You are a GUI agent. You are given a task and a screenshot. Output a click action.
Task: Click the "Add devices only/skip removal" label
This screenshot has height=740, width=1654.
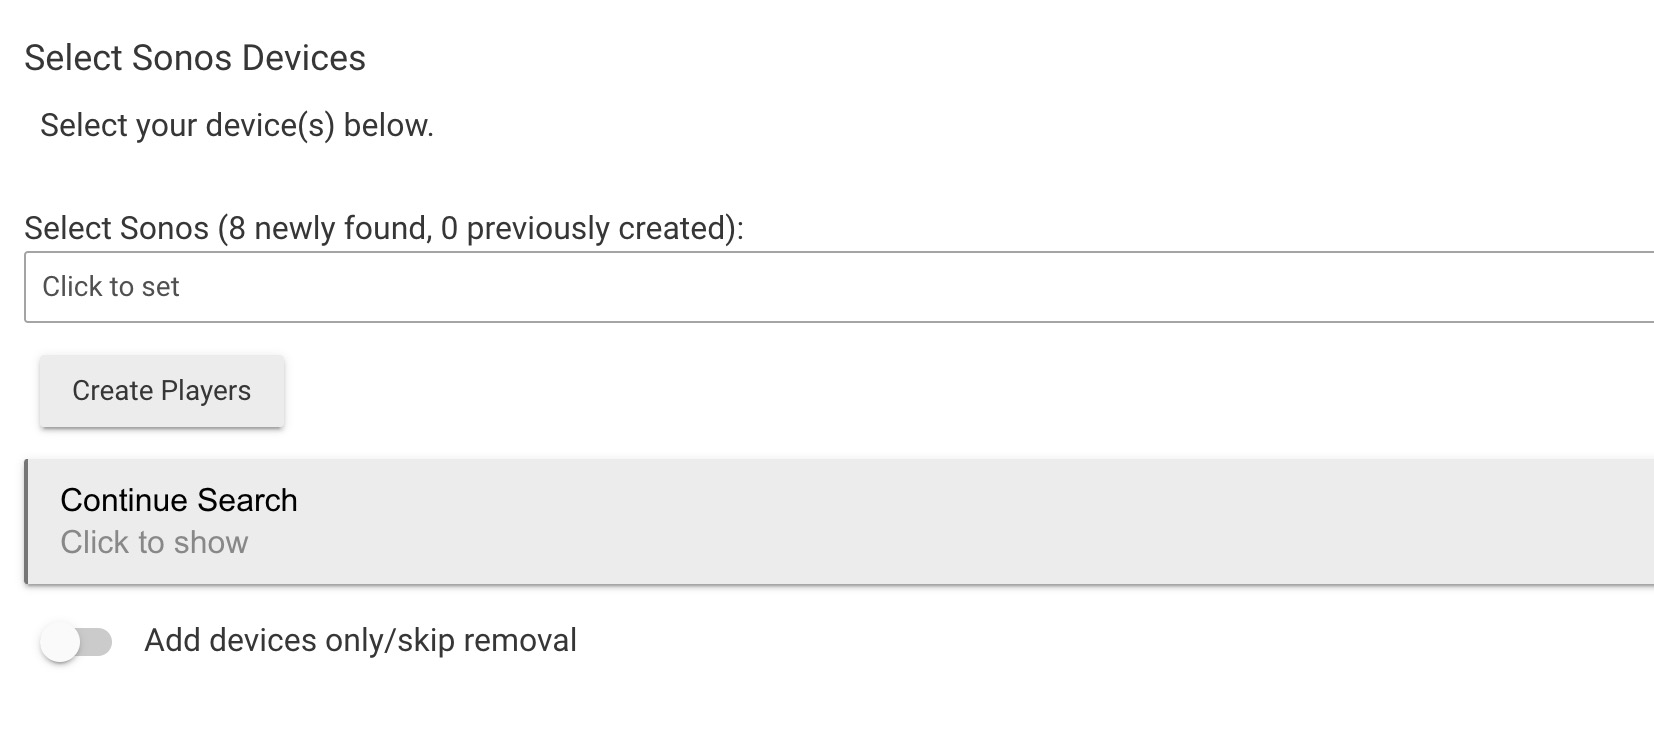[x=360, y=640]
